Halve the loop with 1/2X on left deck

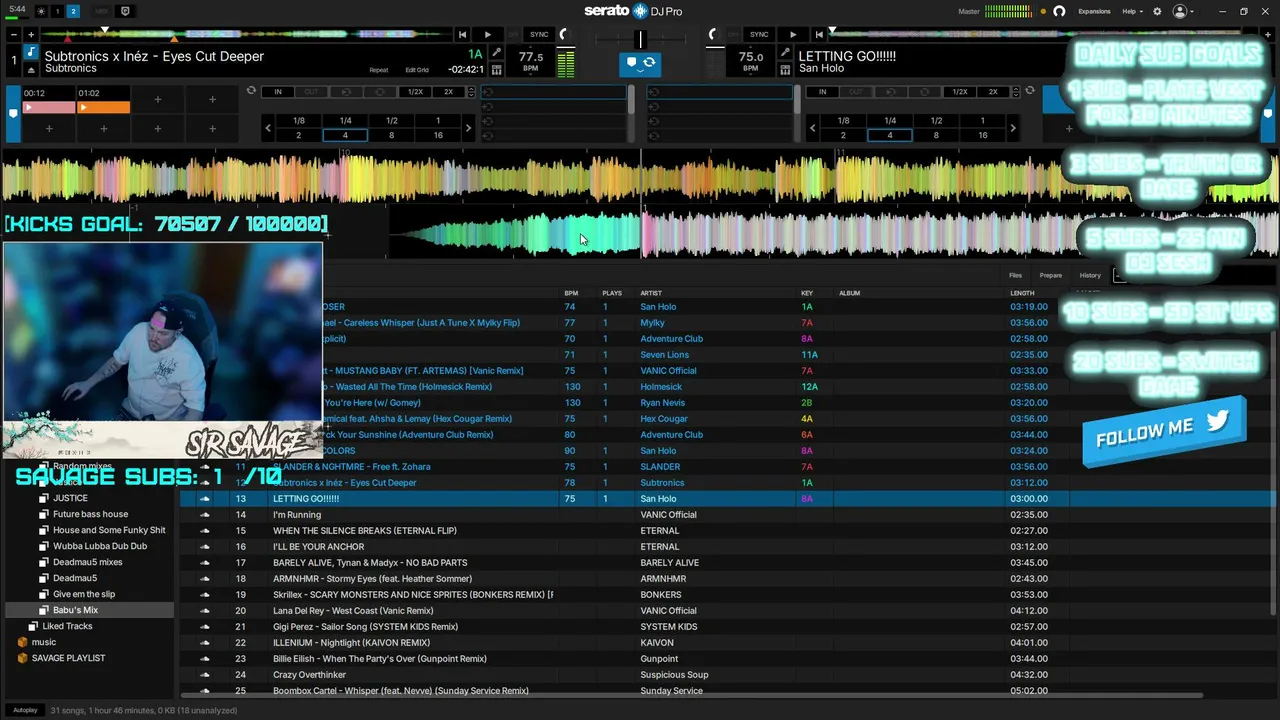click(415, 92)
